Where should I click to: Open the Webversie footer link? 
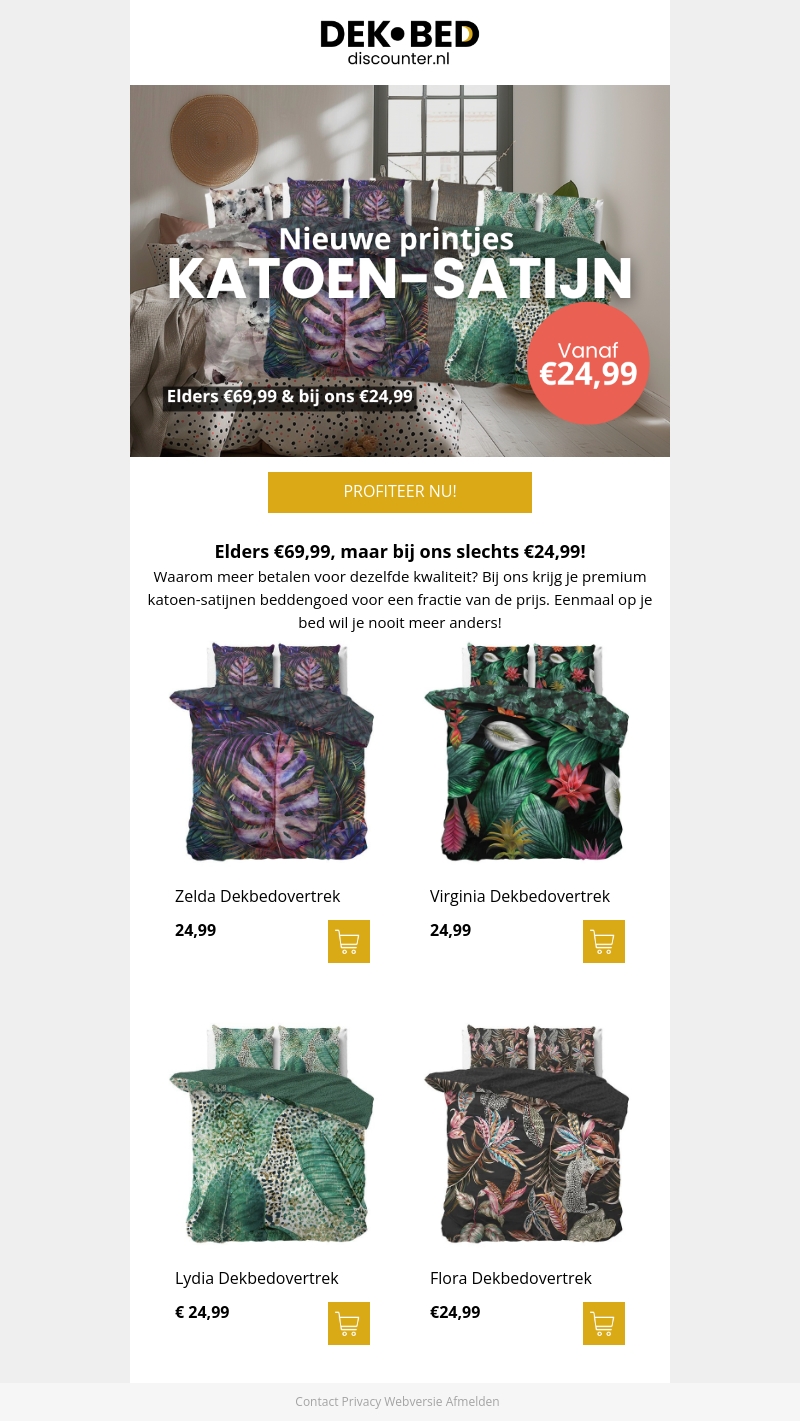pos(413,1402)
